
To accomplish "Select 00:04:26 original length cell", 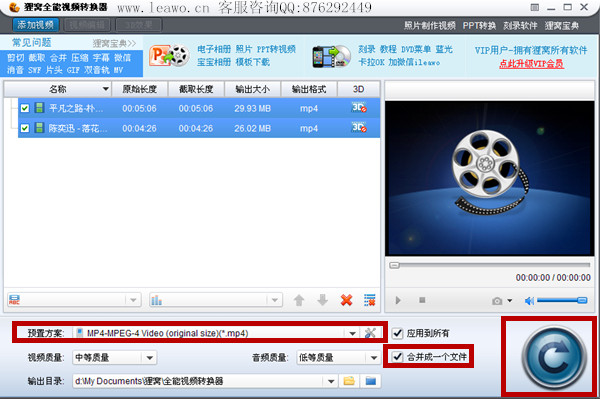I will tap(139, 128).
